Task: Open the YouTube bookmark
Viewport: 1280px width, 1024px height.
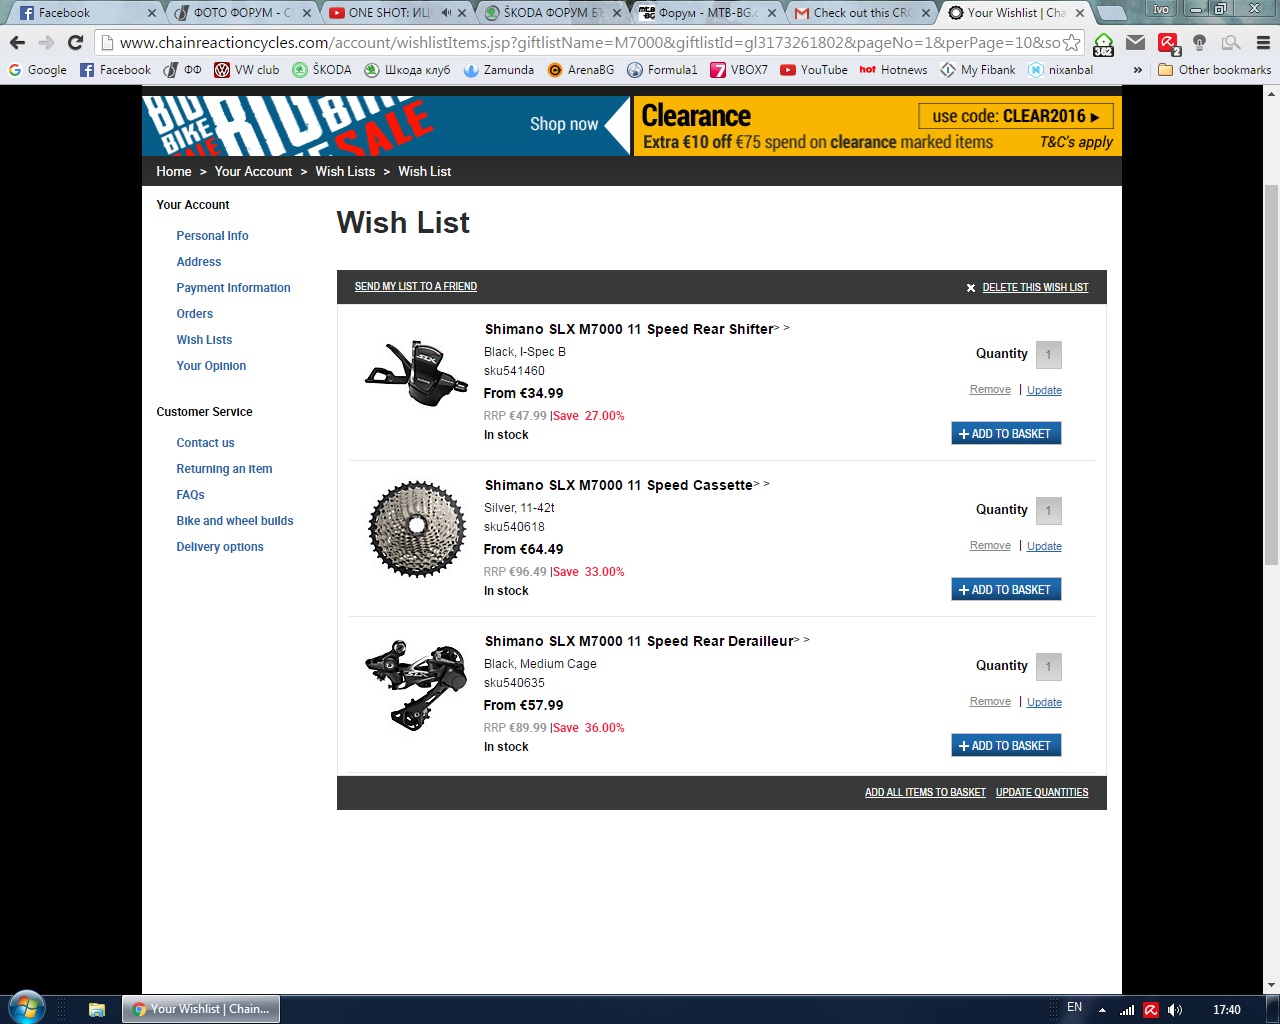Action: 813,70
